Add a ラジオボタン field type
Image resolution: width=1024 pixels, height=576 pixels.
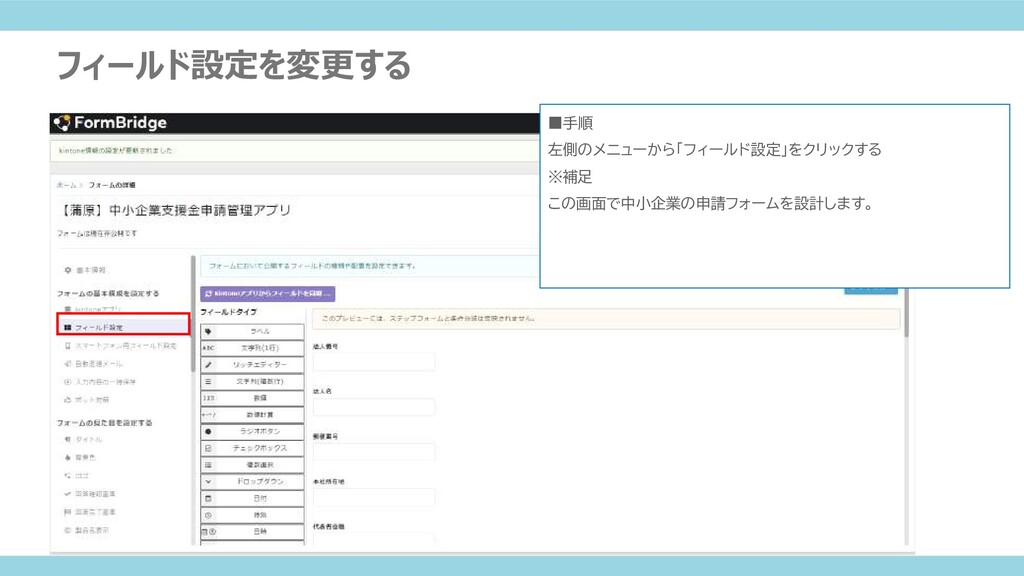pos(252,431)
